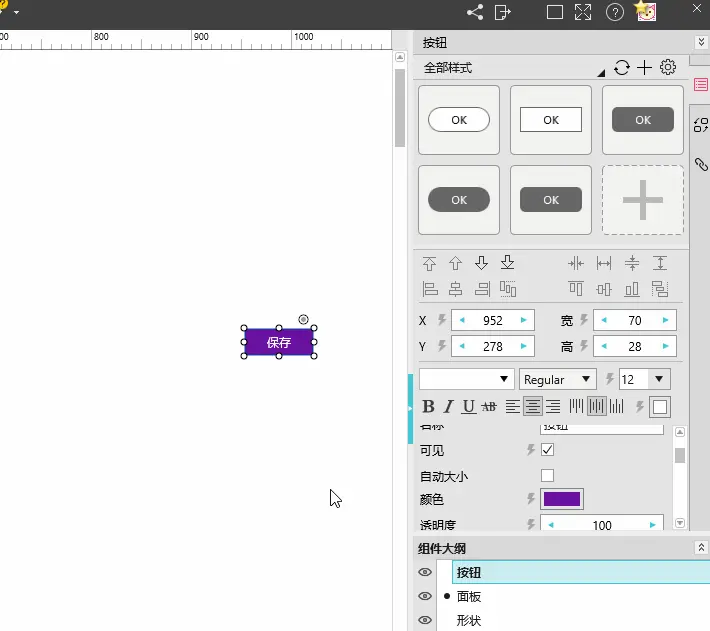Viewport: 710px width, 631px height.
Task: Click the Underline formatting button
Action: click(x=469, y=406)
